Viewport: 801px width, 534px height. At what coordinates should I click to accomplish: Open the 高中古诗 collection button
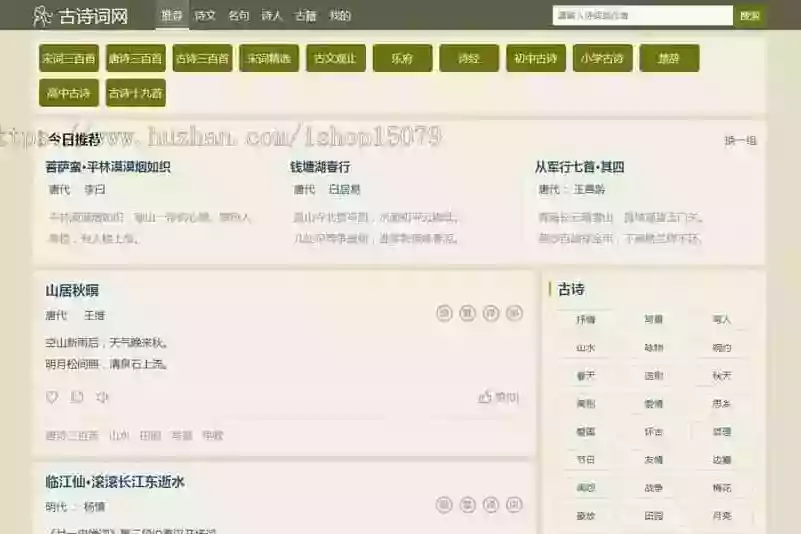pos(68,93)
